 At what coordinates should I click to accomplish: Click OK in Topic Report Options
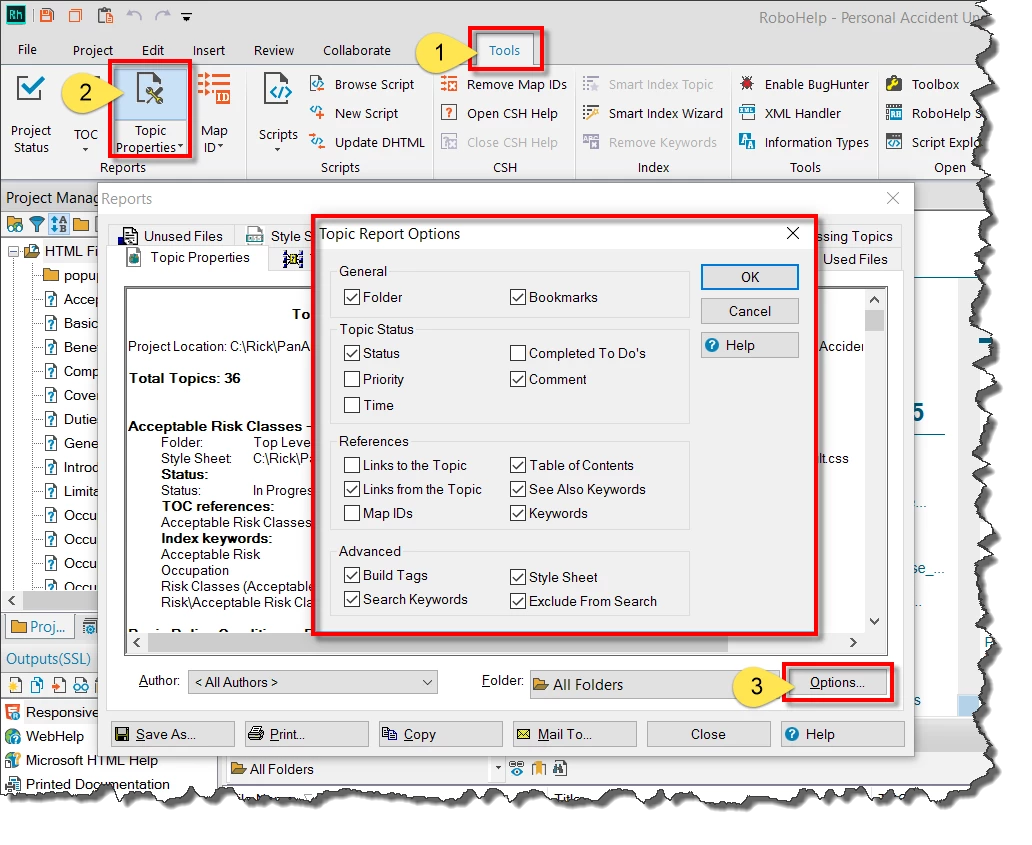(x=750, y=277)
